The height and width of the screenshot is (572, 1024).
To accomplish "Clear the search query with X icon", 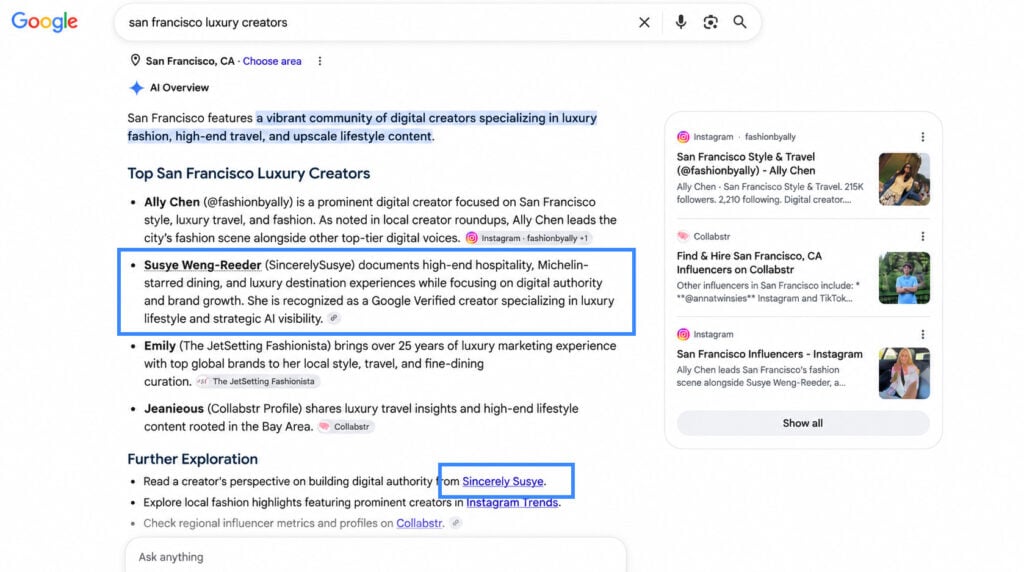I will click(x=644, y=22).
